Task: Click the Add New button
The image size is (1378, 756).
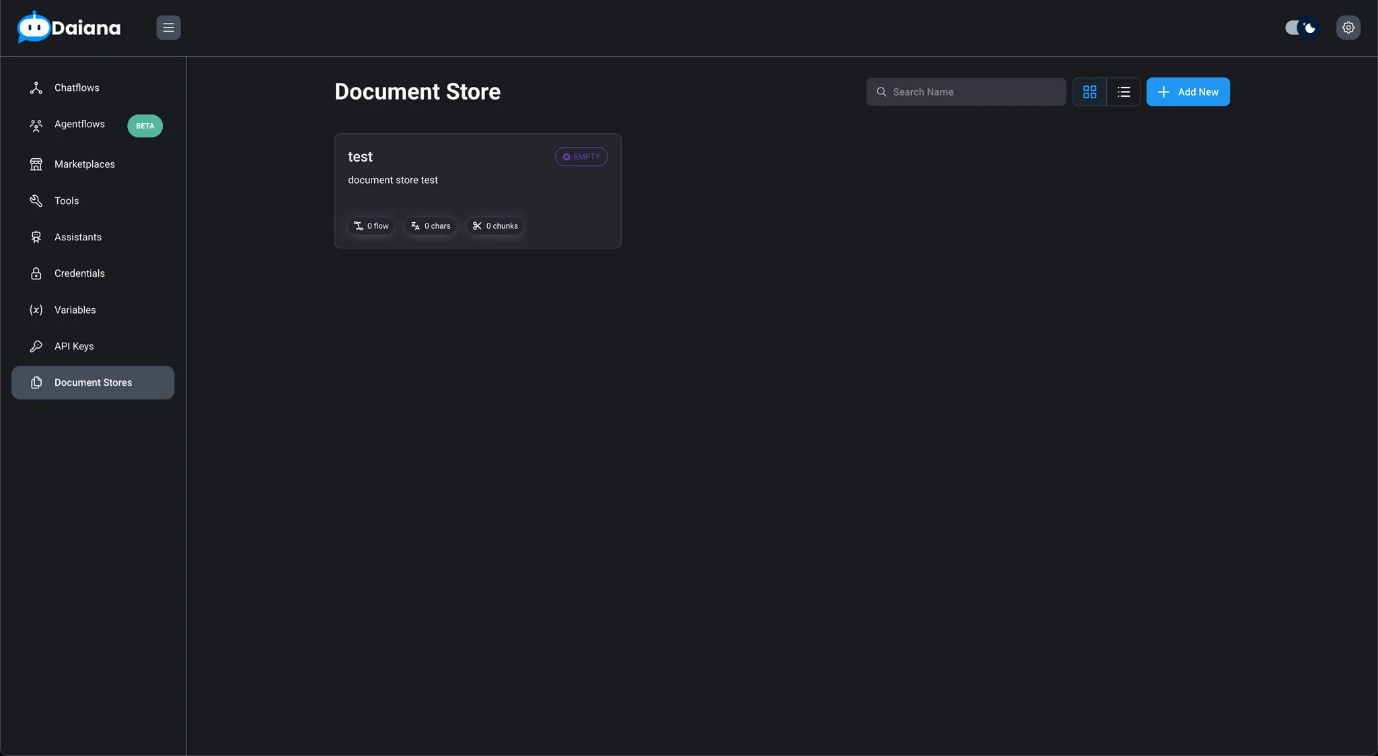Action: pos(1188,92)
